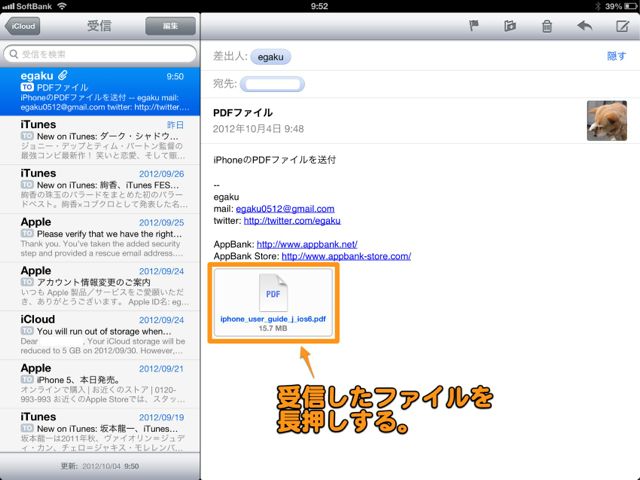The image size is (640, 480).
Task: Open iTunes mail dated 2012/09/26
Action: click(x=100, y=189)
